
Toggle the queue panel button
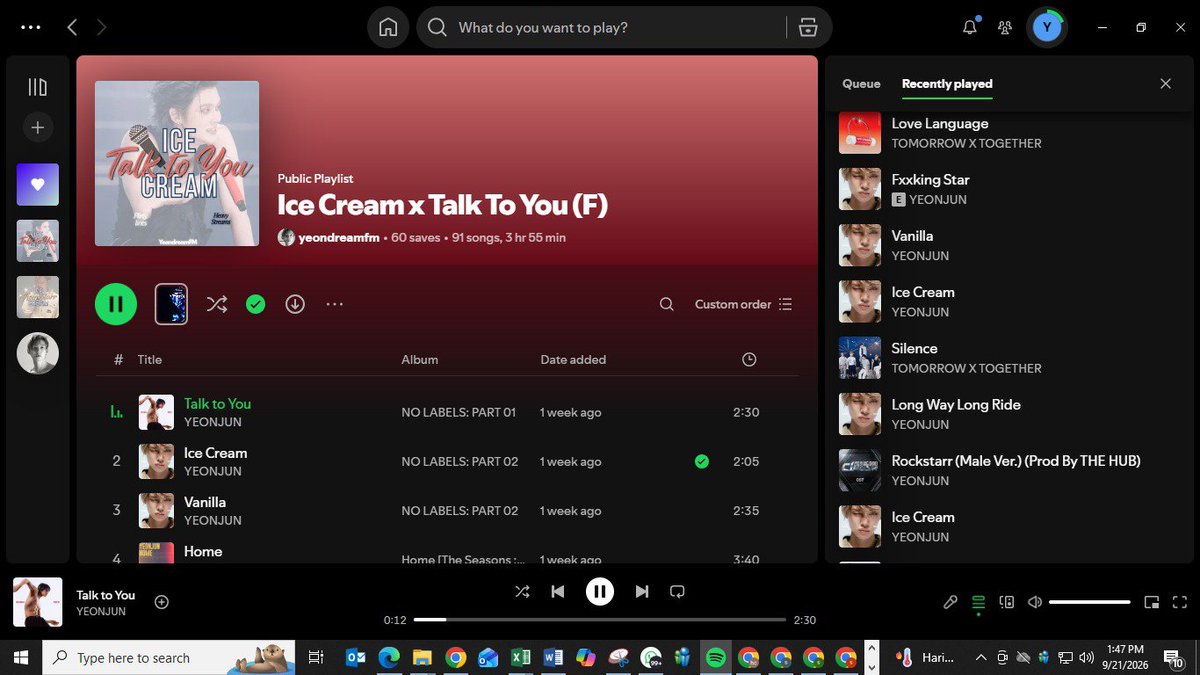(978, 602)
